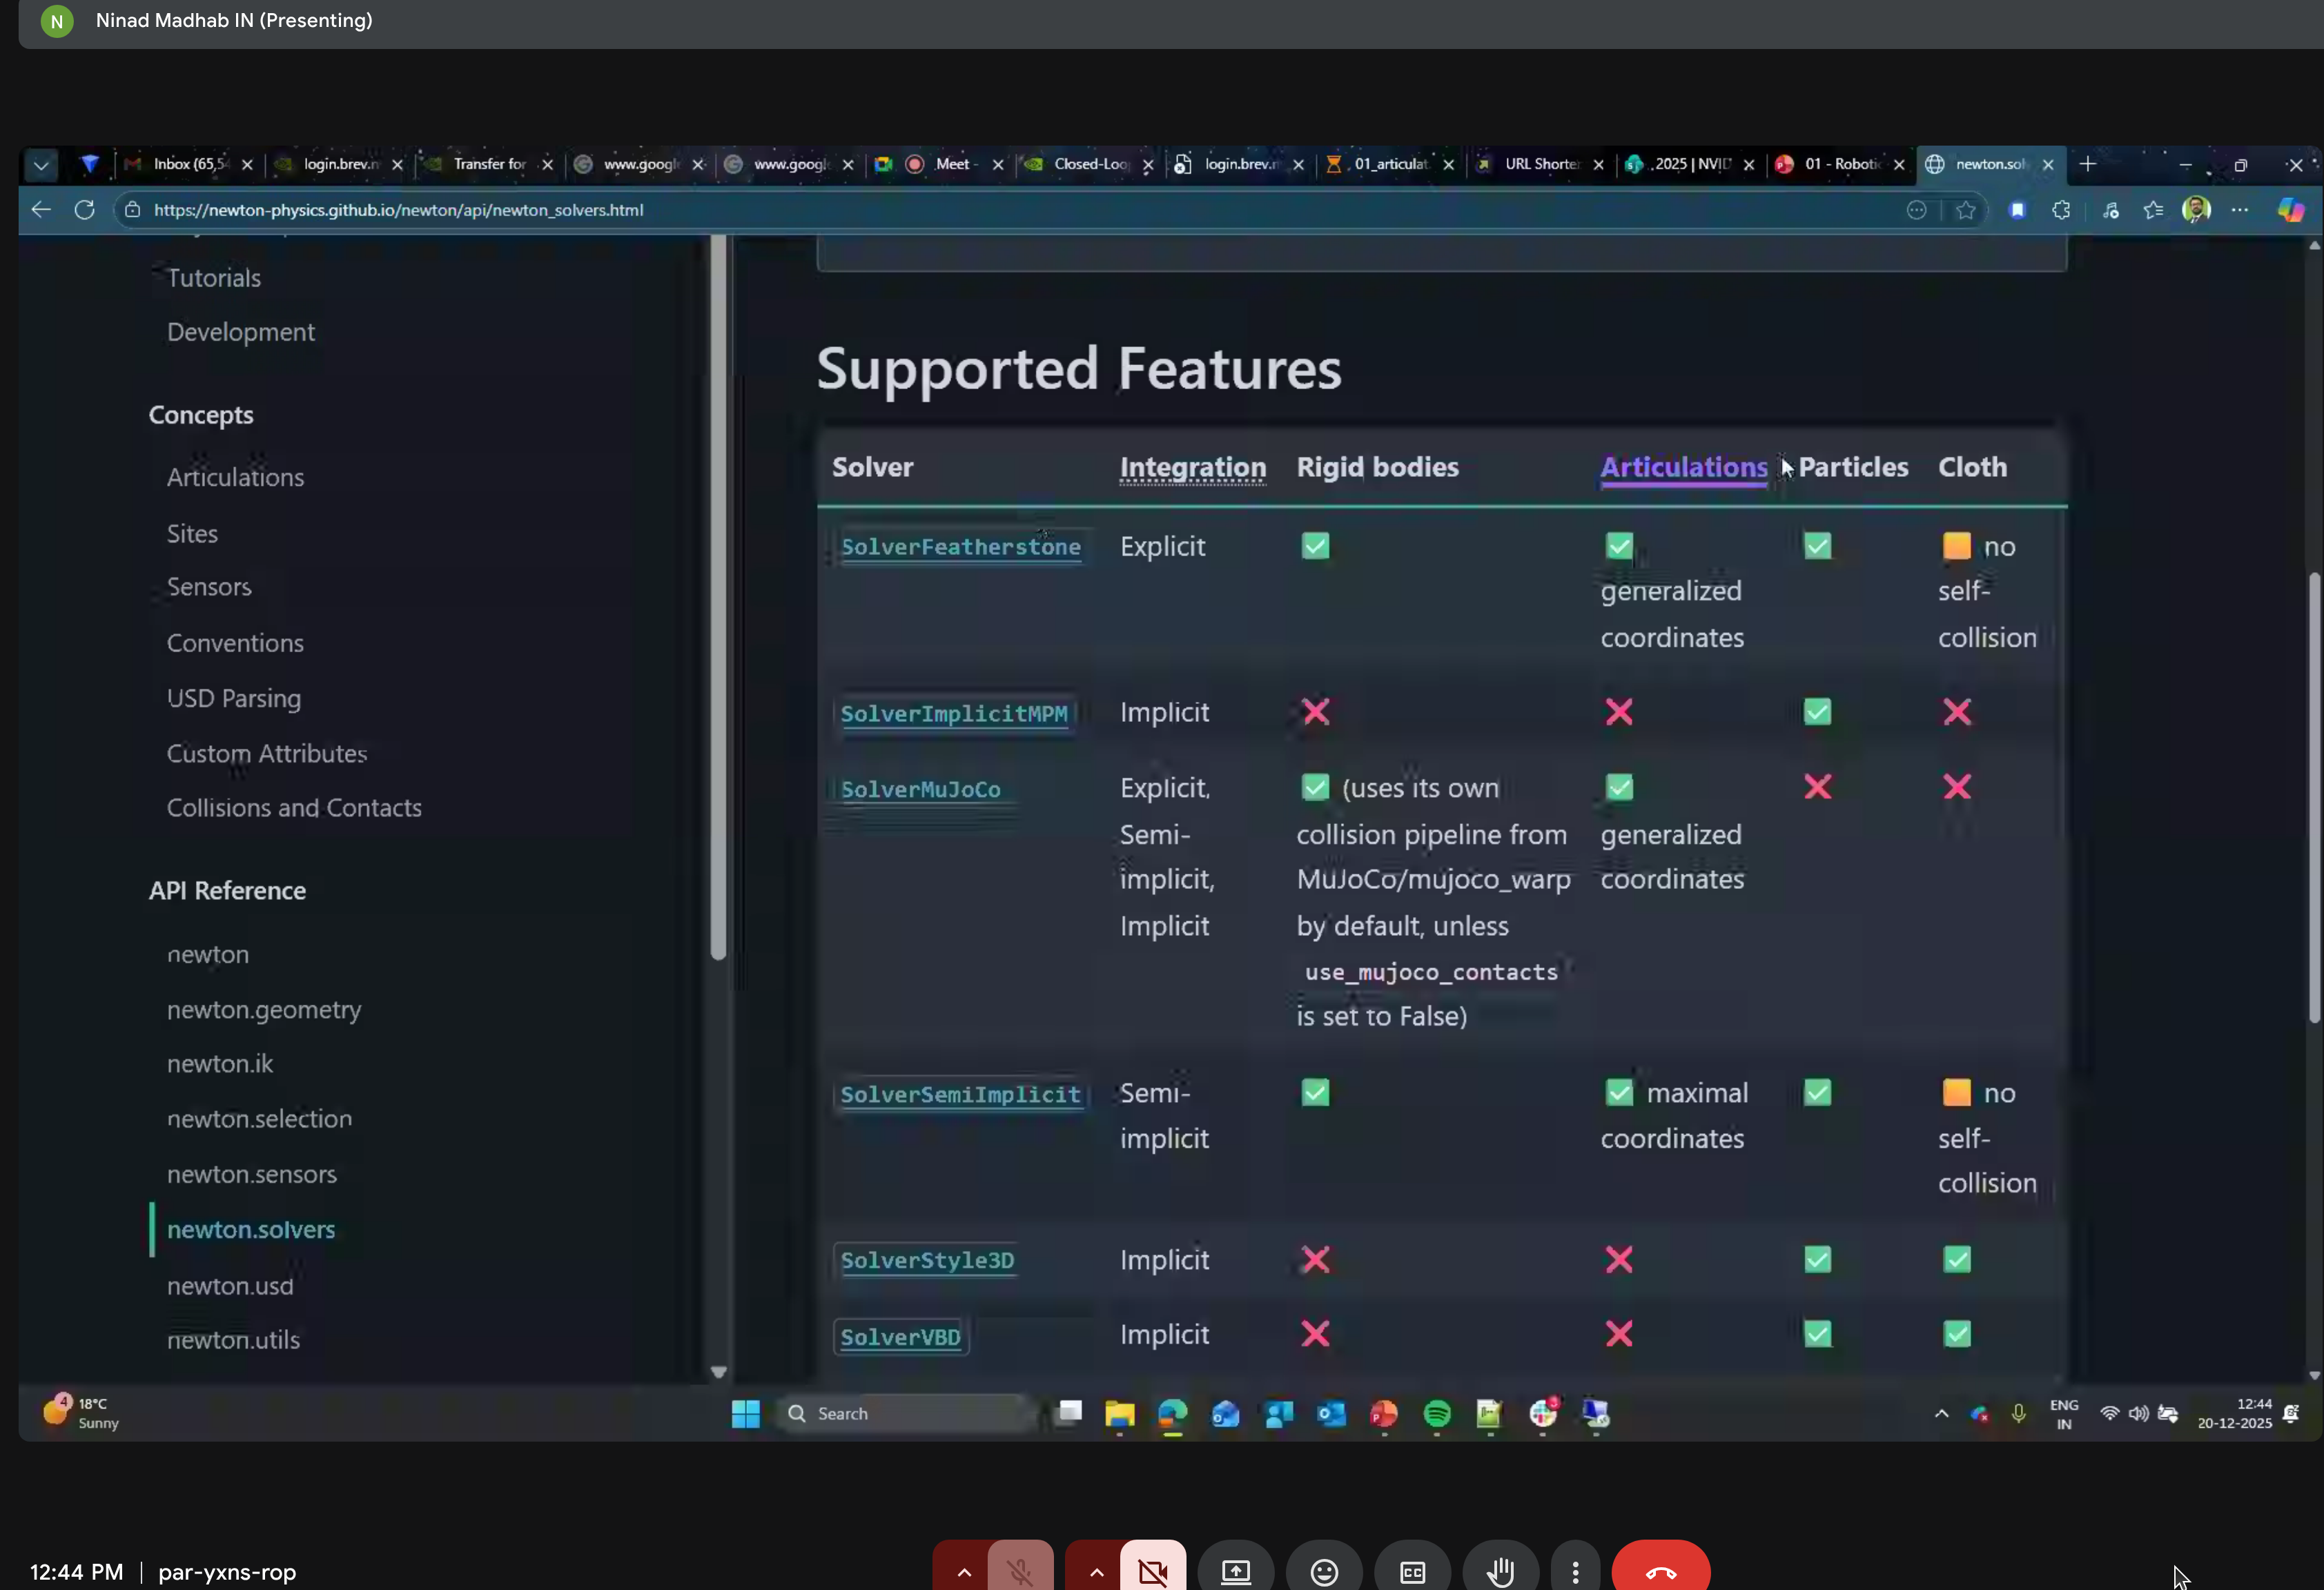Viewport: 2324px width, 1590px height.
Task: Reload the current page
Action: click(85, 210)
